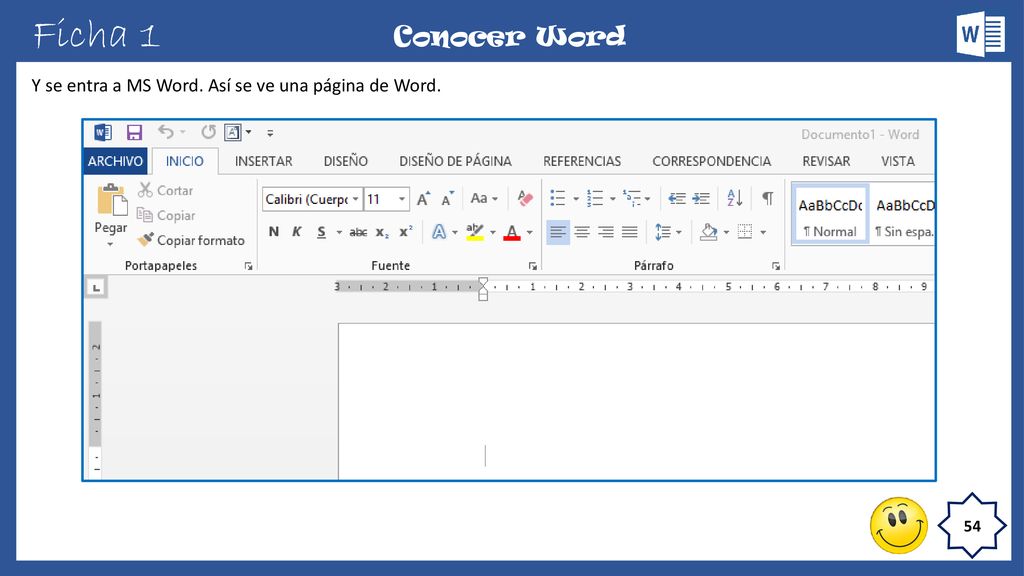
Task: Click the indent marker on horizontal ruler
Action: (x=483, y=289)
